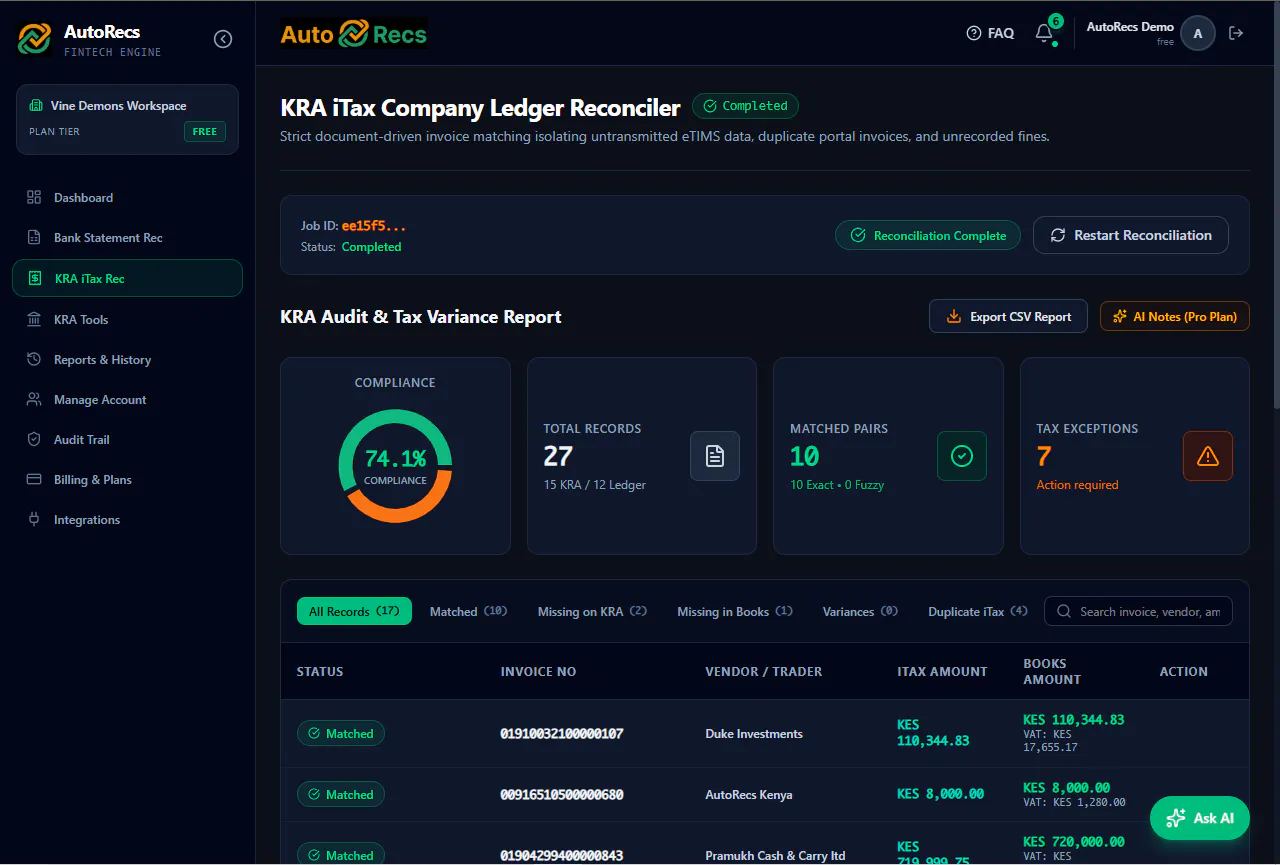1280x865 pixels.
Task: Open KRA Tools page
Action: coord(127,320)
